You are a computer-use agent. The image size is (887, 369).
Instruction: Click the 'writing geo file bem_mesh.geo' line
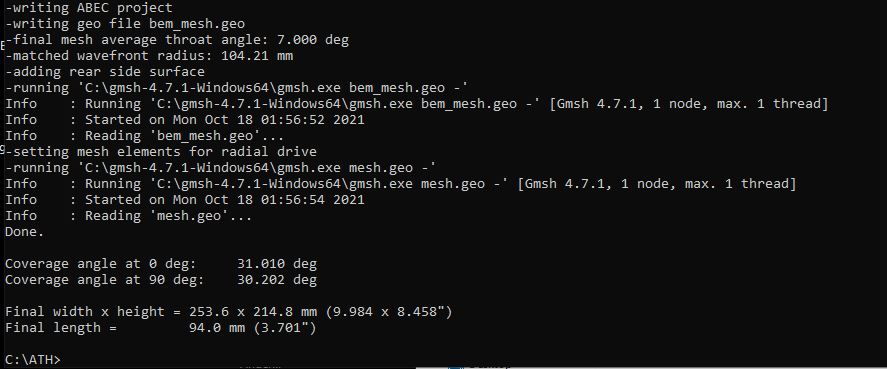tap(125, 24)
